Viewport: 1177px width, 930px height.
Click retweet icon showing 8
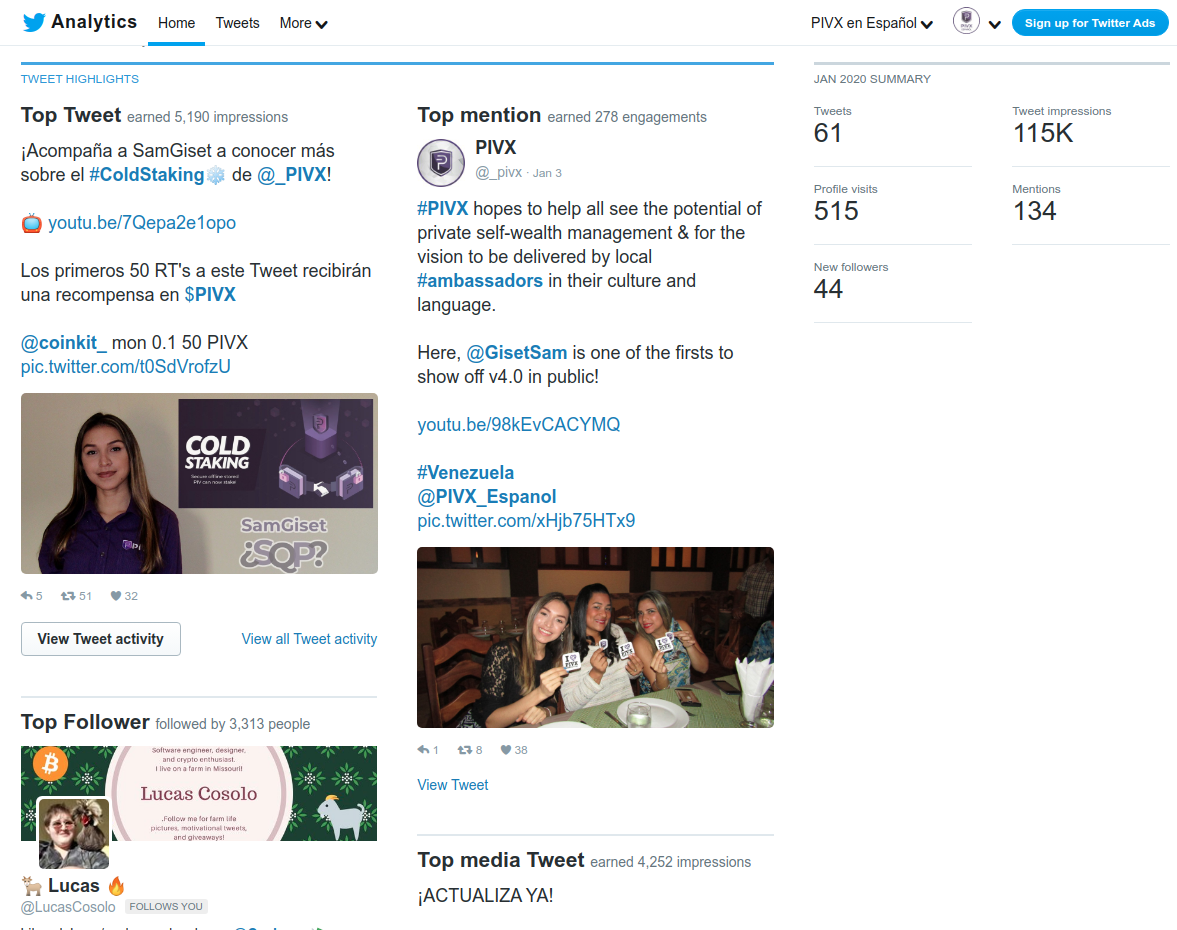coord(465,750)
